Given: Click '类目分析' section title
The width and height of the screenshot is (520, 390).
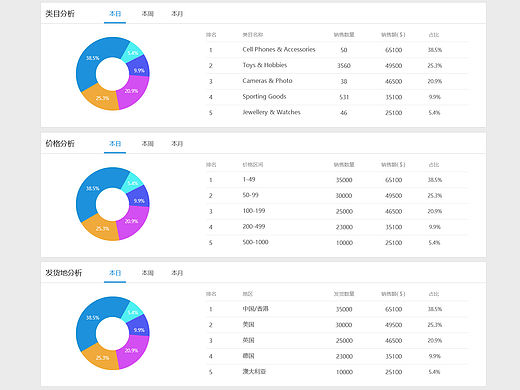Looking at the screenshot, I should pyautogui.click(x=60, y=14).
